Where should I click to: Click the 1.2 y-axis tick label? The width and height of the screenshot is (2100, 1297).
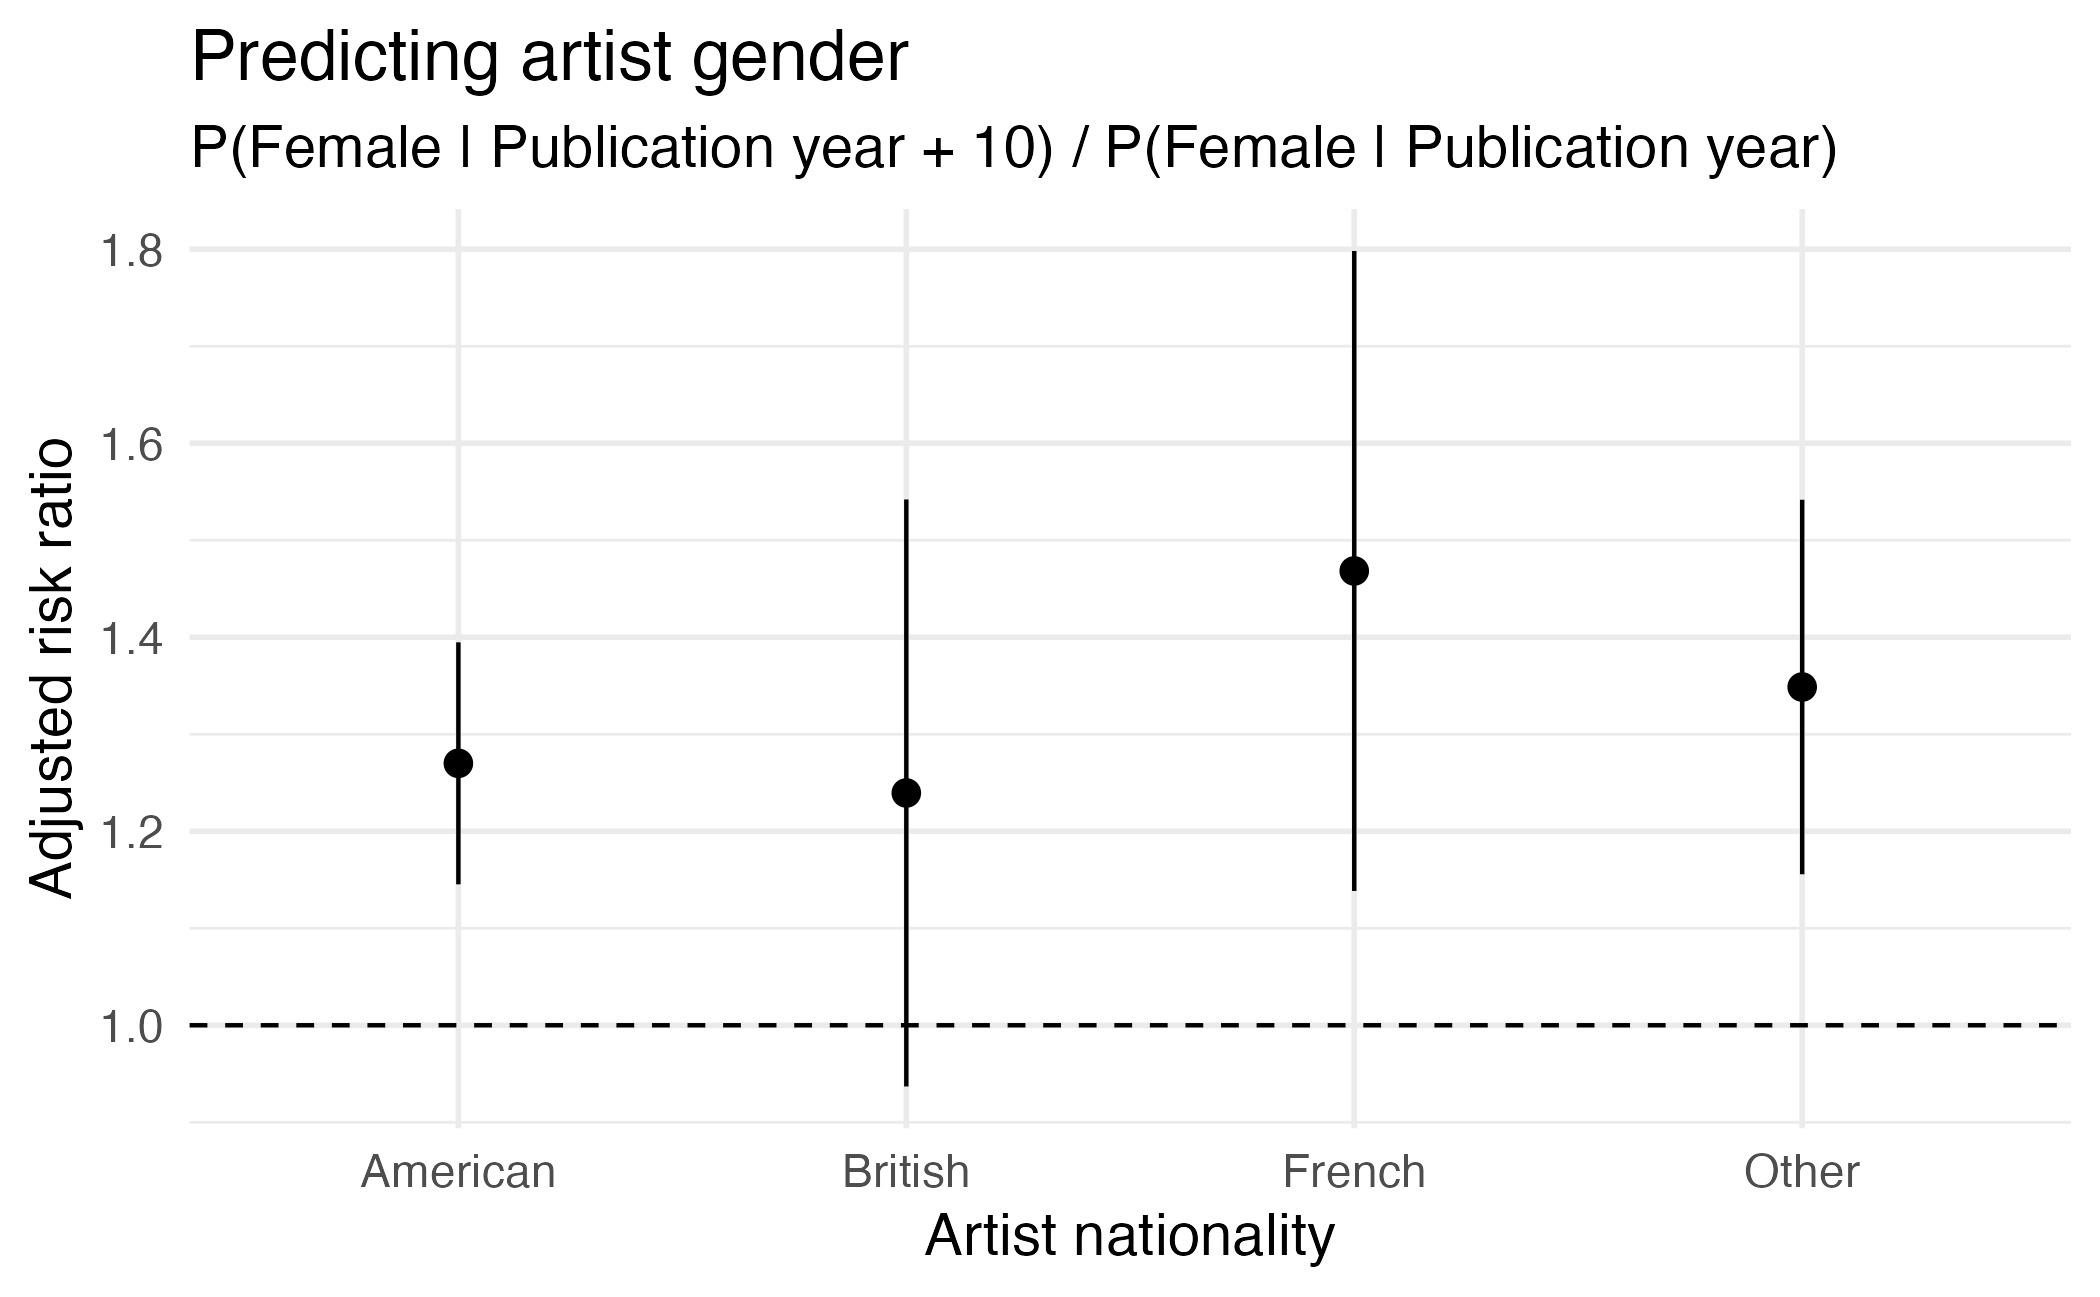[x=131, y=831]
